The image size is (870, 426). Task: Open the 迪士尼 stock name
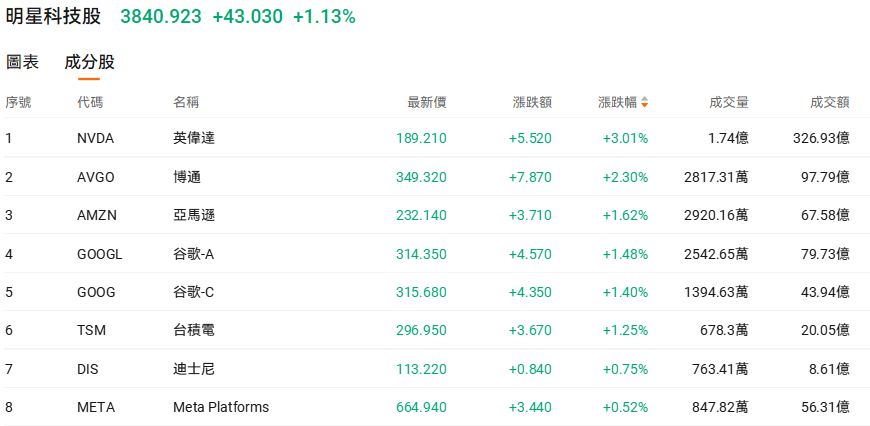193,369
